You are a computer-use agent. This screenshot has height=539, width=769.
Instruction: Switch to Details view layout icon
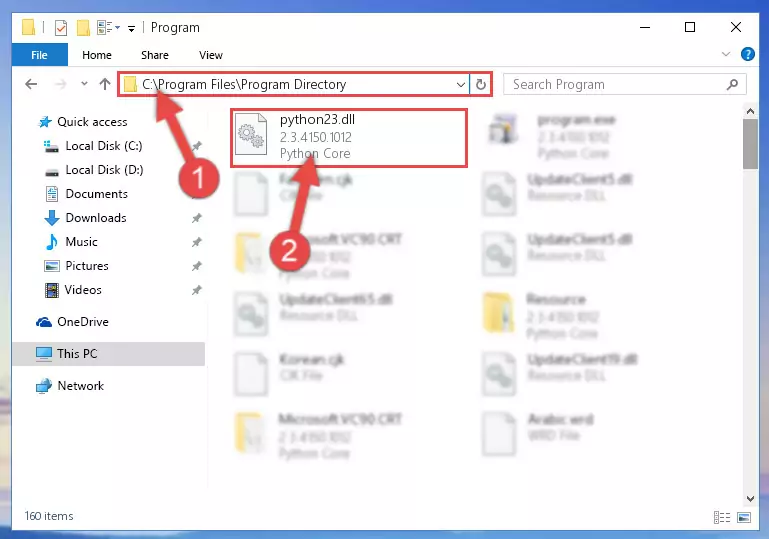tap(722, 517)
